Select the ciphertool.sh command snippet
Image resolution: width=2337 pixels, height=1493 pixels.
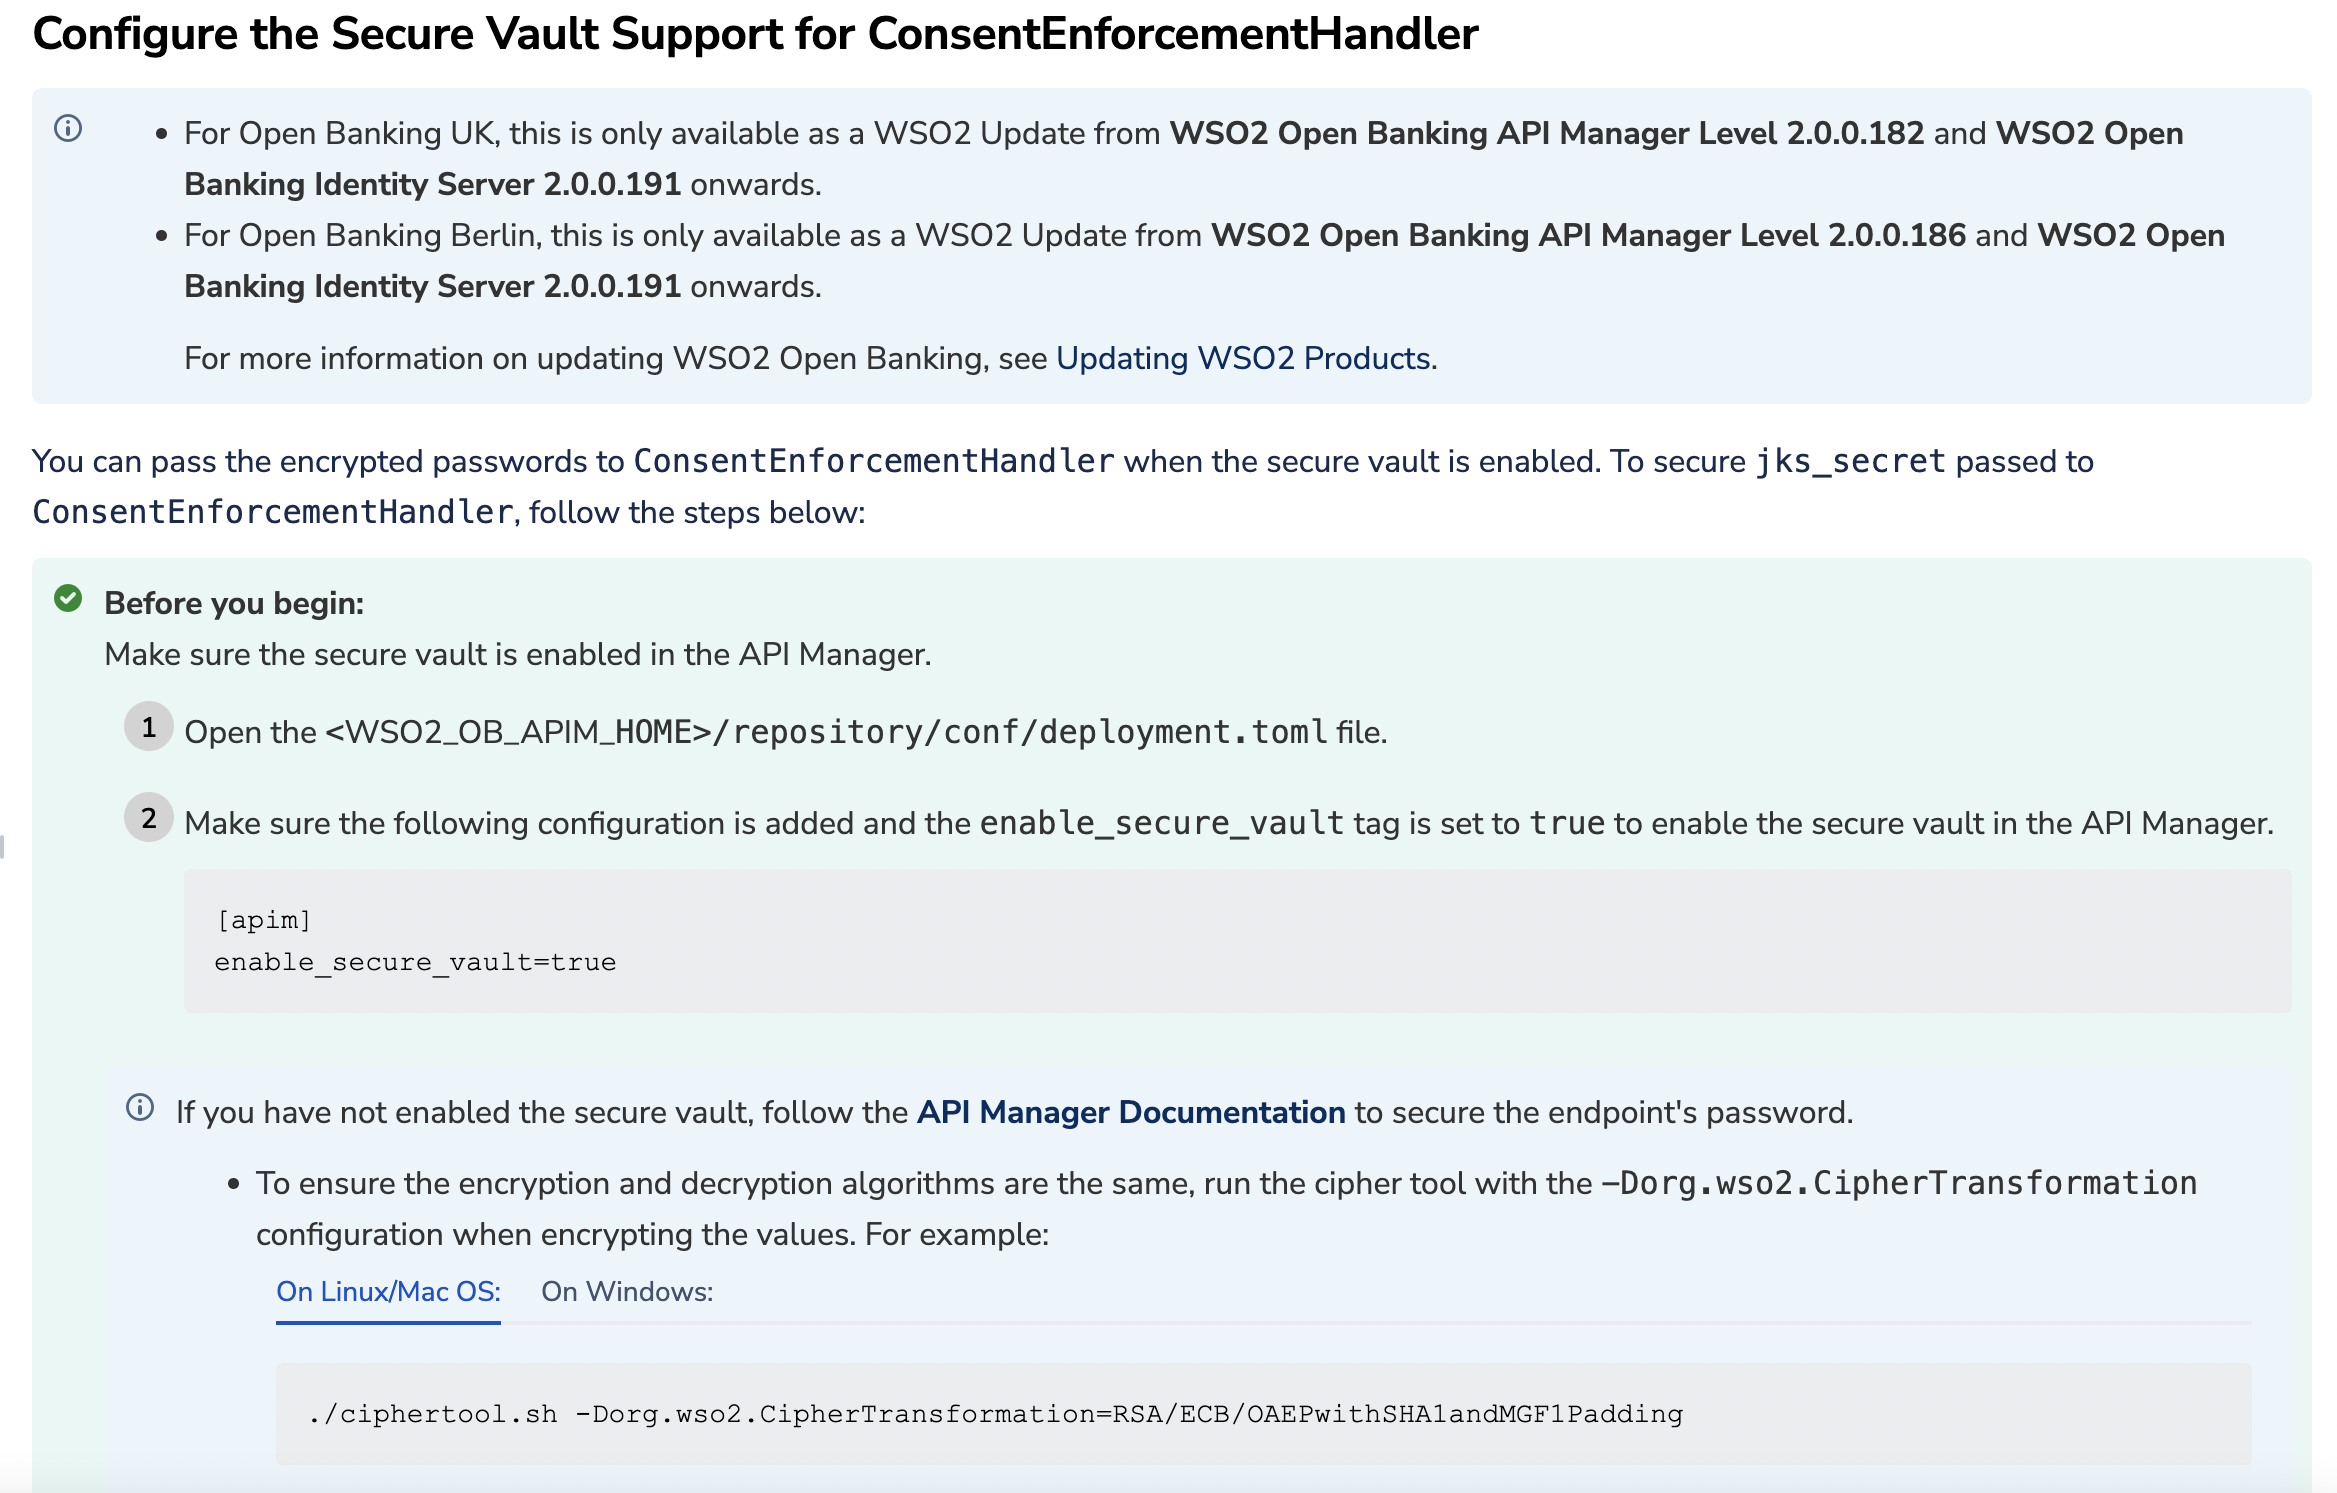(x=995, y=1413)
